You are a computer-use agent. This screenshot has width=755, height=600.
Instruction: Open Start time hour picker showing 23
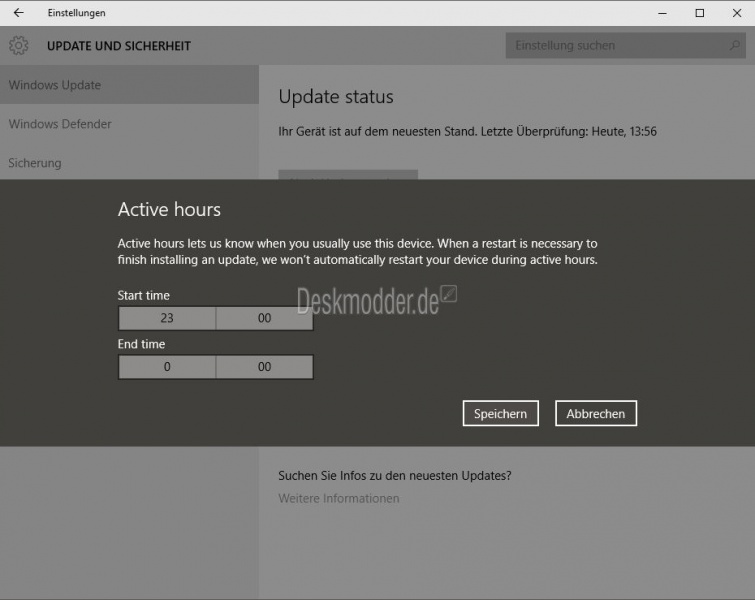(x=167, y=318)
